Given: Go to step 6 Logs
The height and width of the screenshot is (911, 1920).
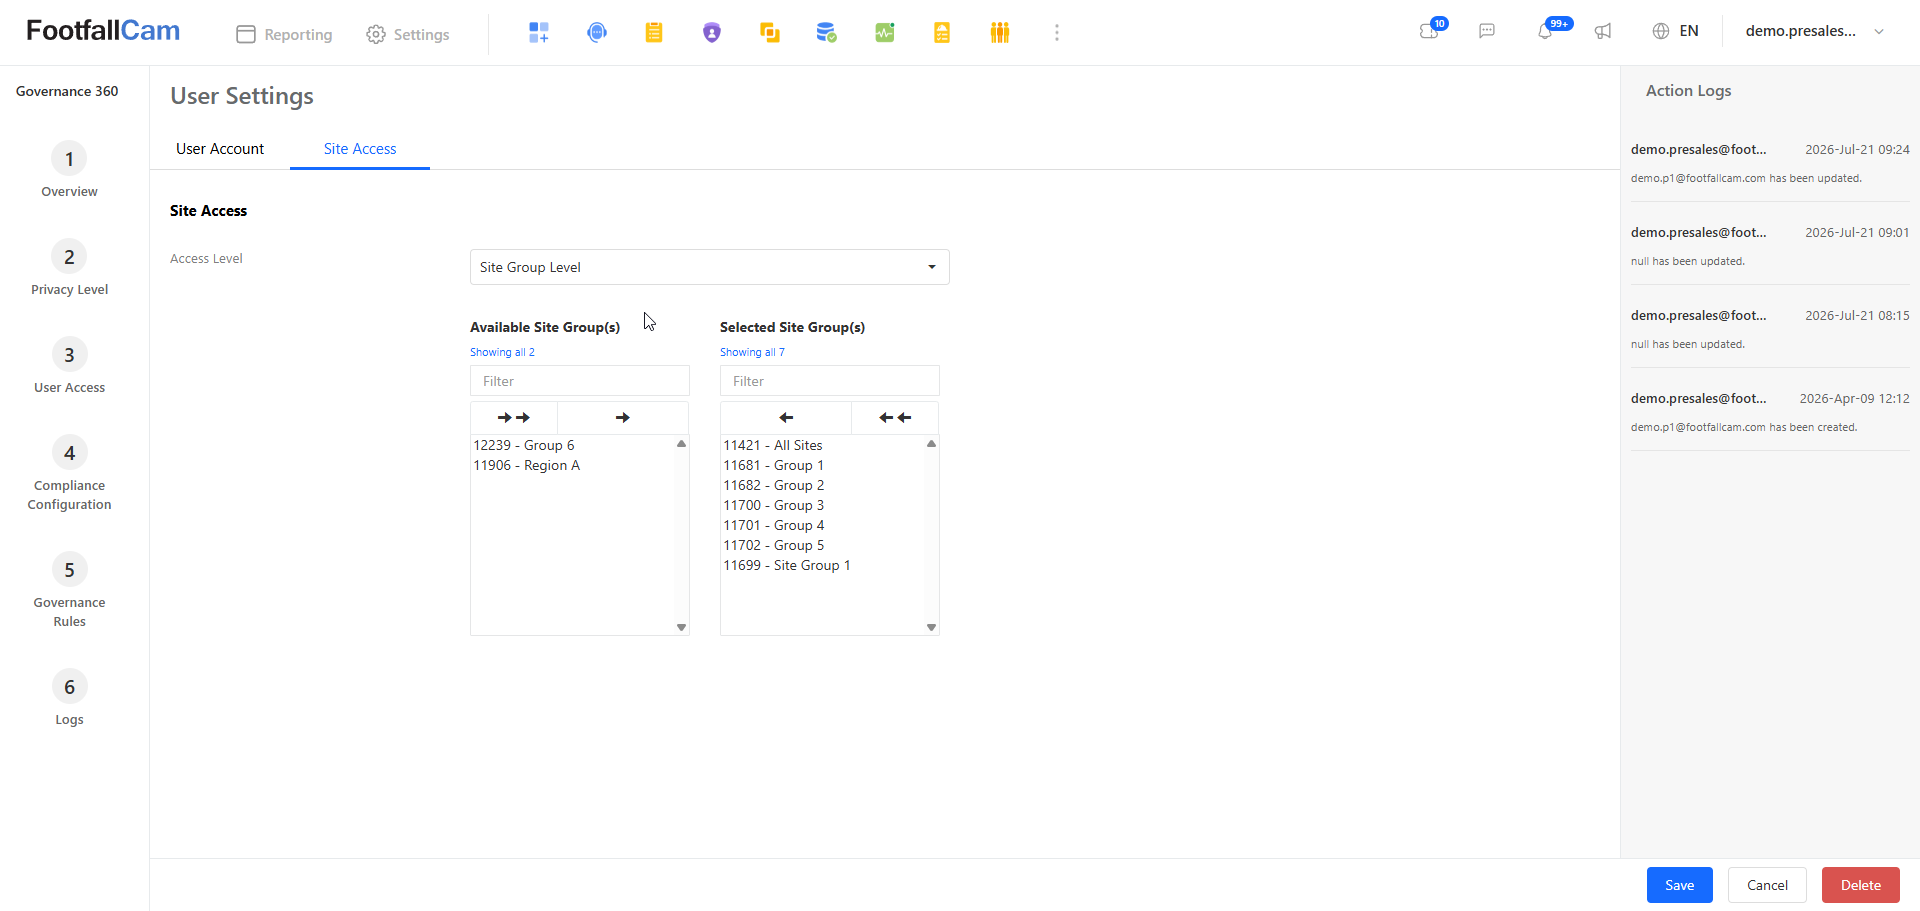Looking at the screenshot, I should click(69, 698).
